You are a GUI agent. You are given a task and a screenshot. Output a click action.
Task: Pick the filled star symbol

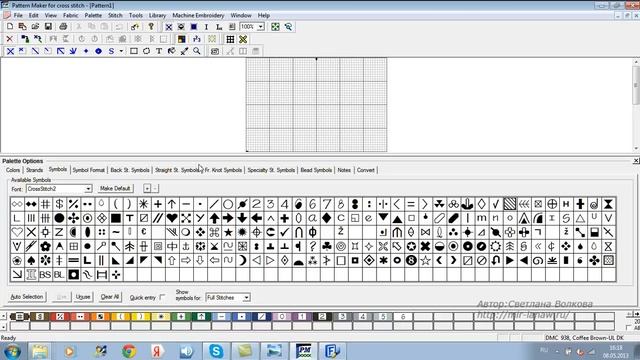[228, 232]
